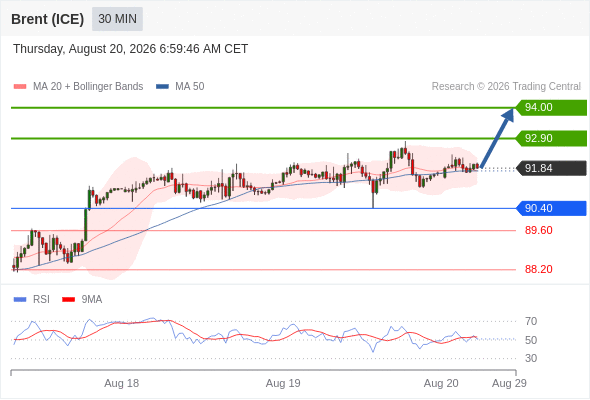590x400 pixels.
Task: Click the blue RSI legend swatch
Action: click(20, 300)
